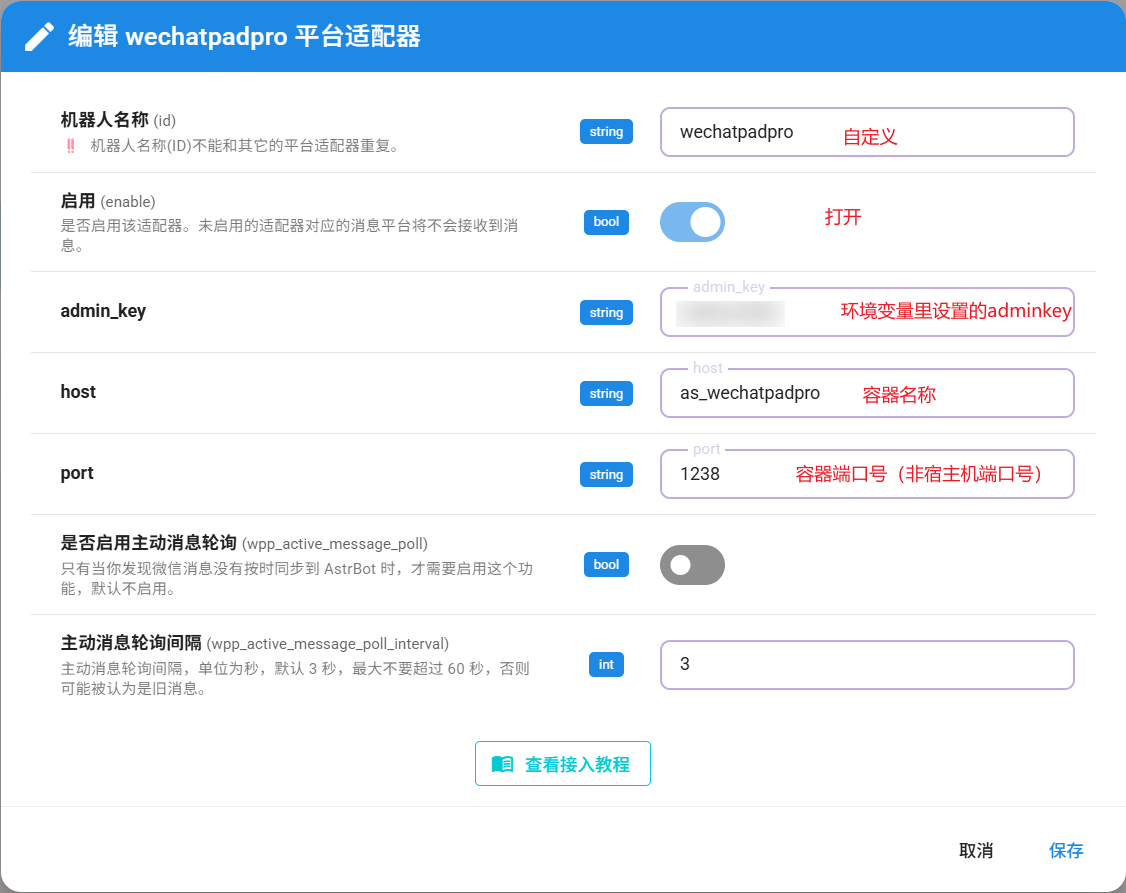Click the string badge in the host row
This screenshot has height=893, width=1126.
606,393
